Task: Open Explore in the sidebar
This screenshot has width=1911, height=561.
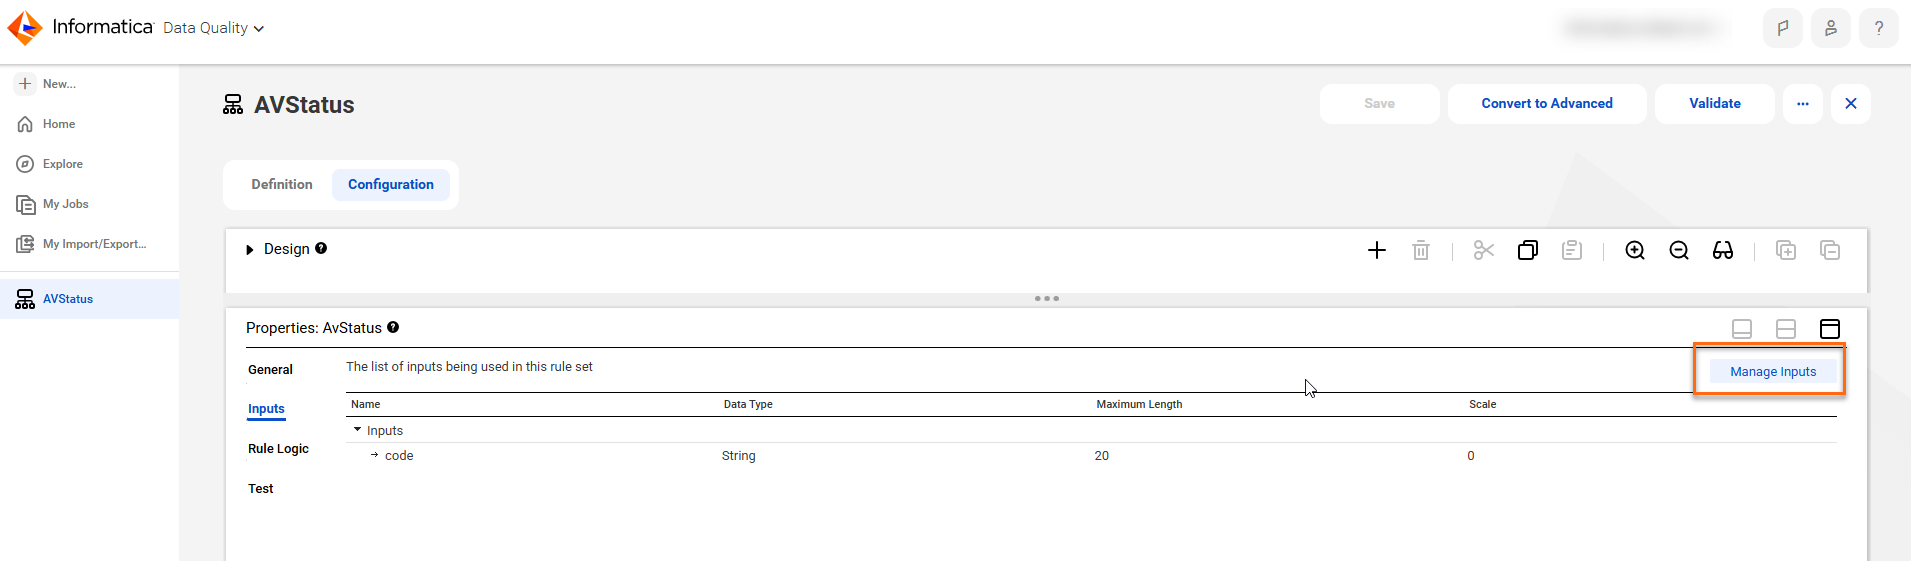Action: pyautogui.click(x=50, y=164)
